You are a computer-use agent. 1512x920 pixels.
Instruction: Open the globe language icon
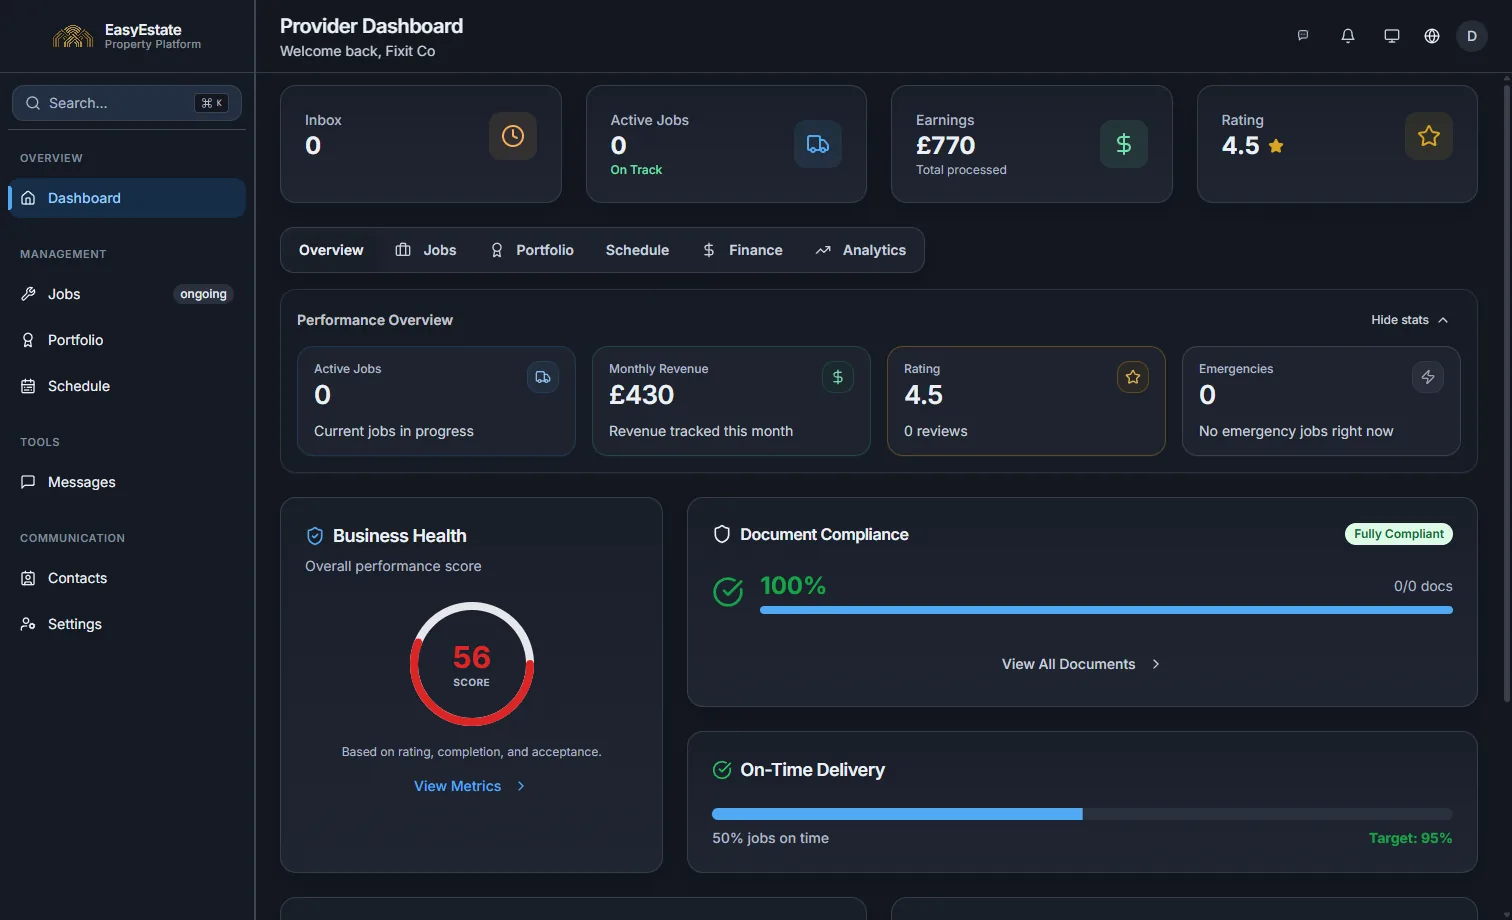tap(1432, 36)
